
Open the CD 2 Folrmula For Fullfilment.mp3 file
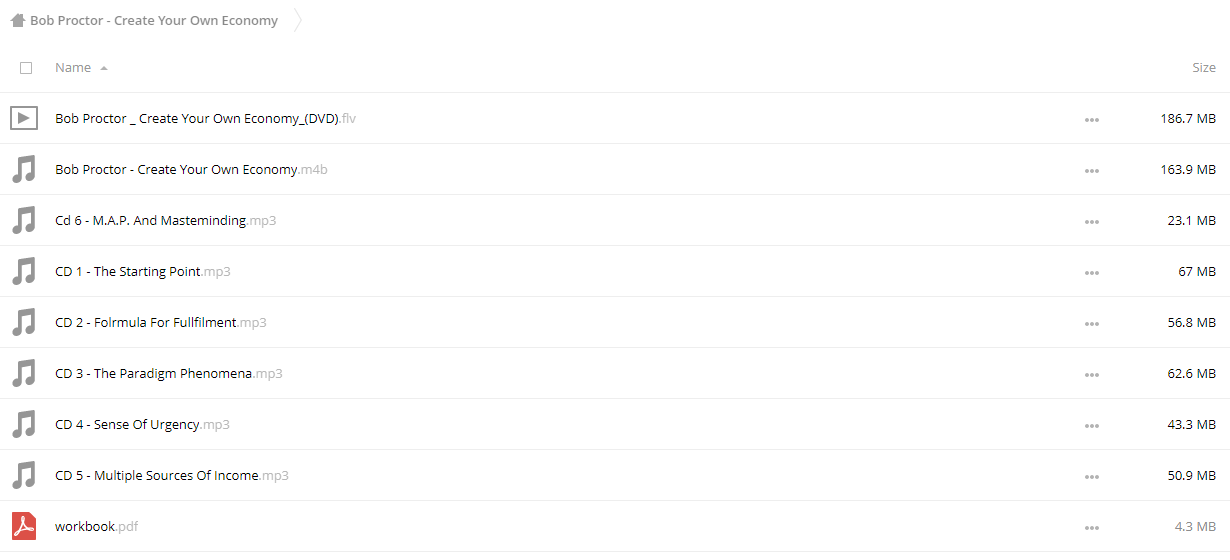160,322
